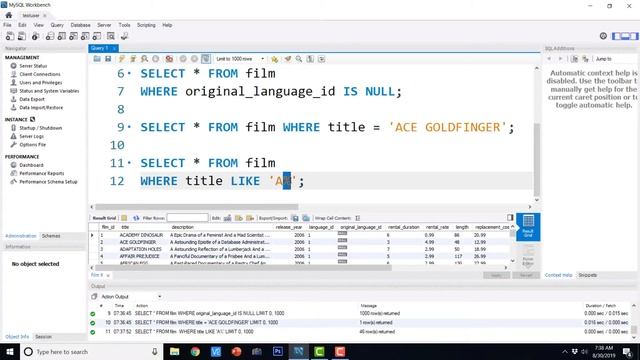Click the release_year column header
This screenshot has height=360, width=640.
289,227
